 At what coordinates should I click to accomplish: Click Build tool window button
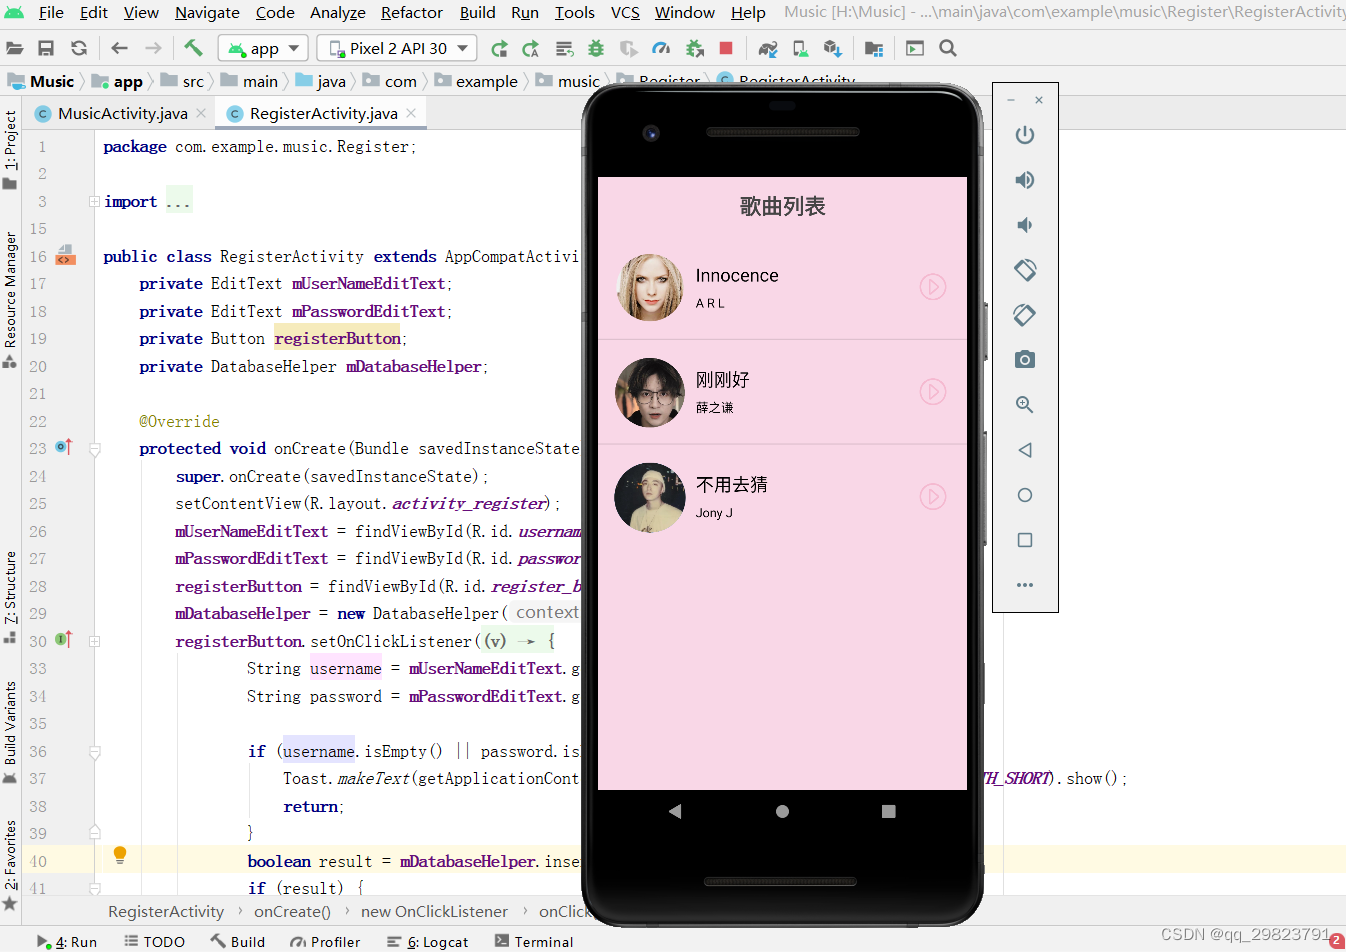[238, 942]
